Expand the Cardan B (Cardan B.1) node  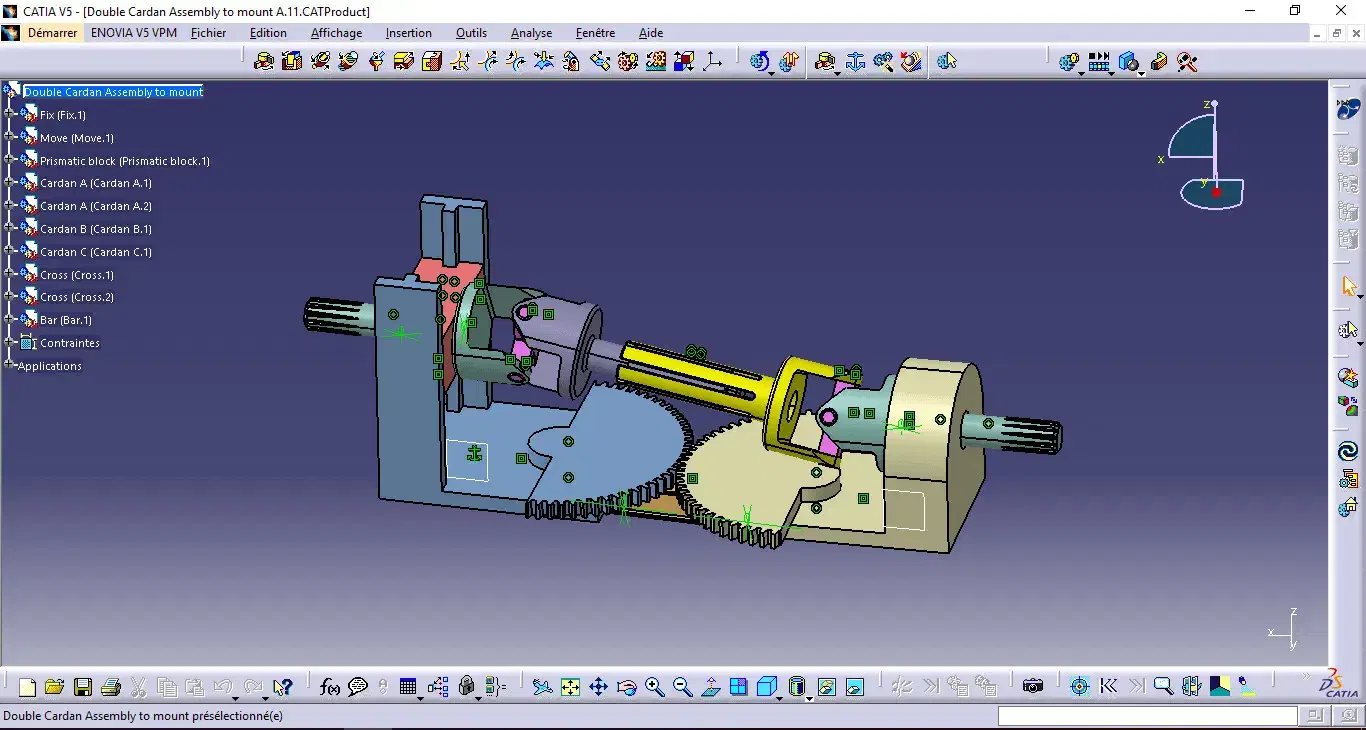[x=9, y=229]
